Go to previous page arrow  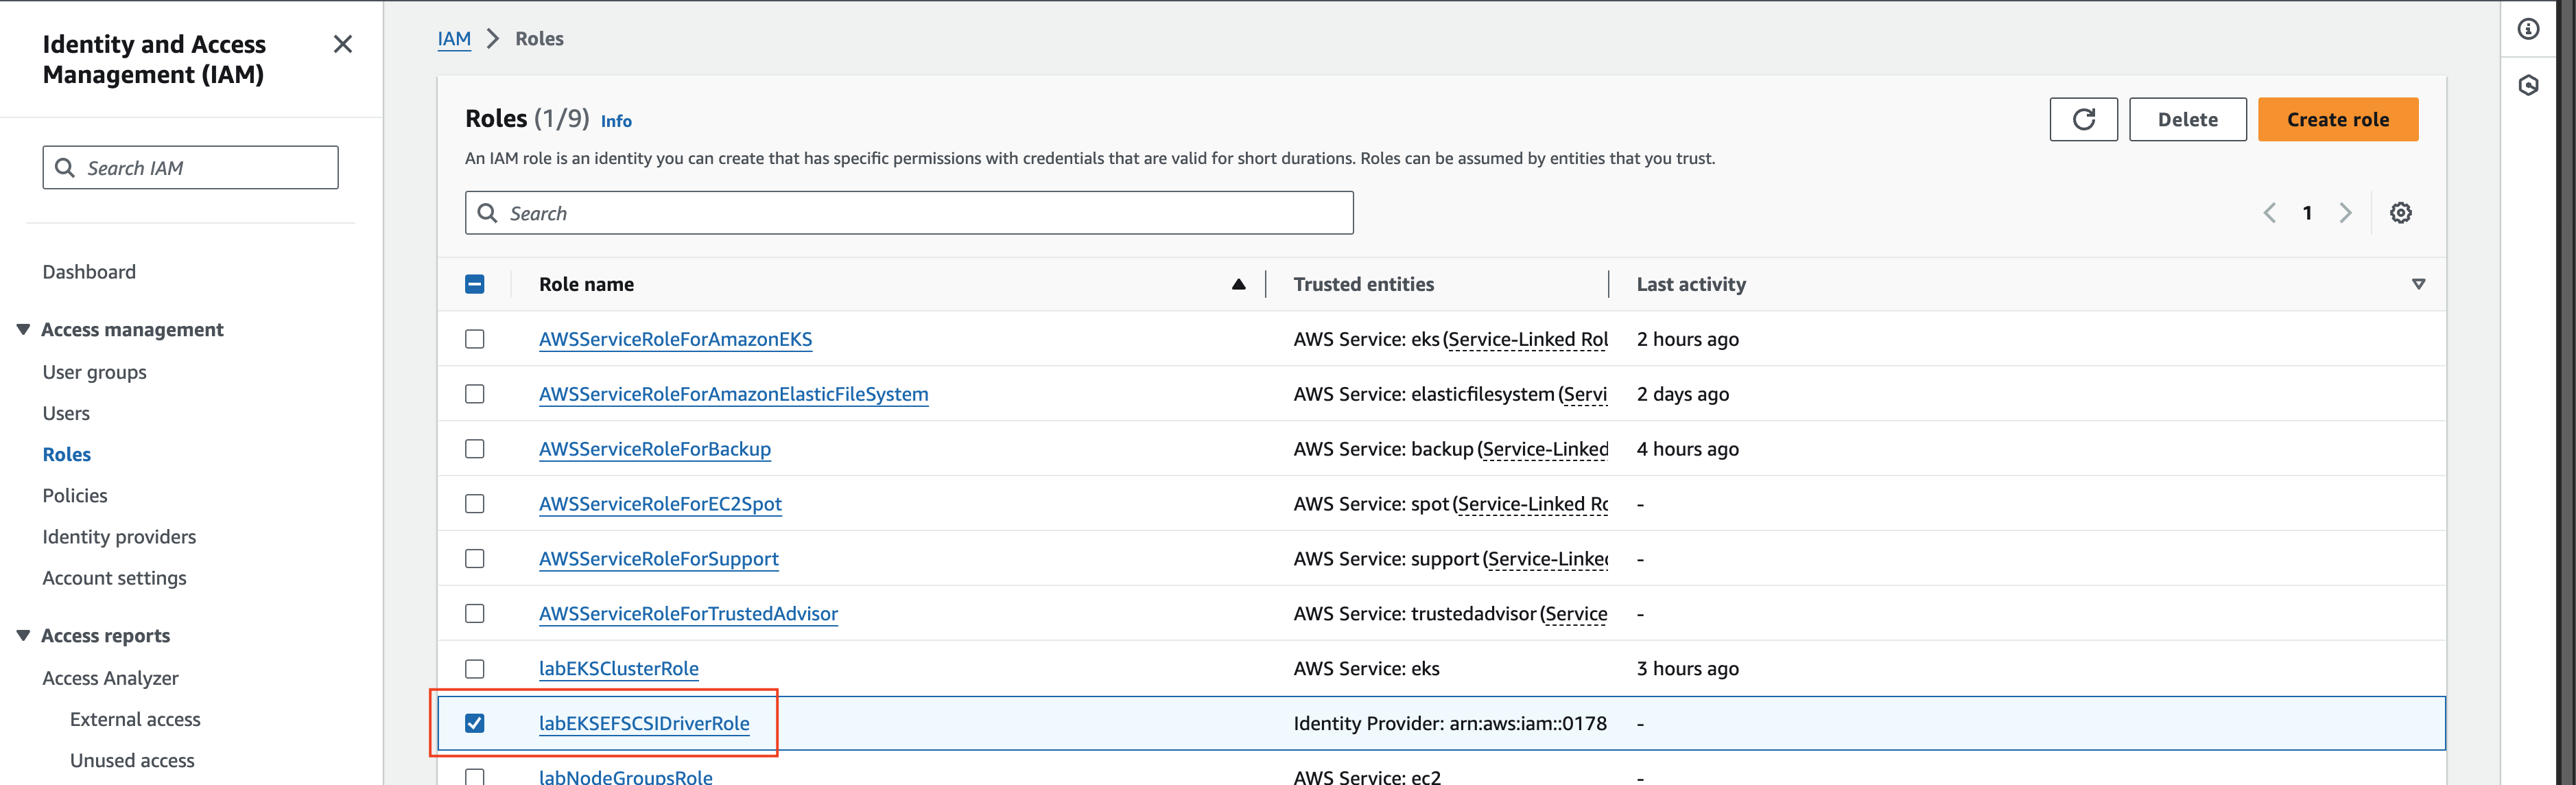[x=2270, y=213]
